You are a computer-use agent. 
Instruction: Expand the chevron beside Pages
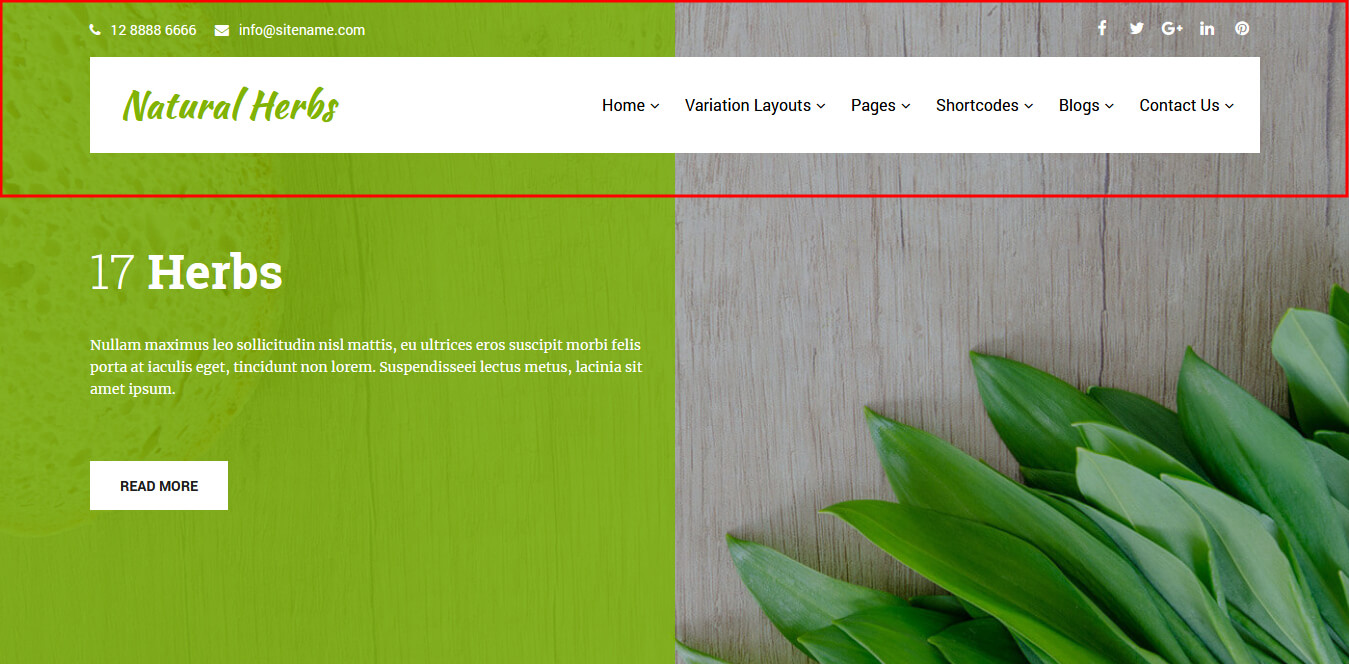click(906, 106)
